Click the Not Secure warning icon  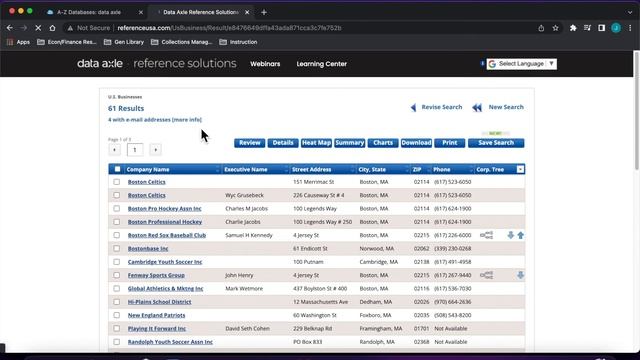point(70,28)
